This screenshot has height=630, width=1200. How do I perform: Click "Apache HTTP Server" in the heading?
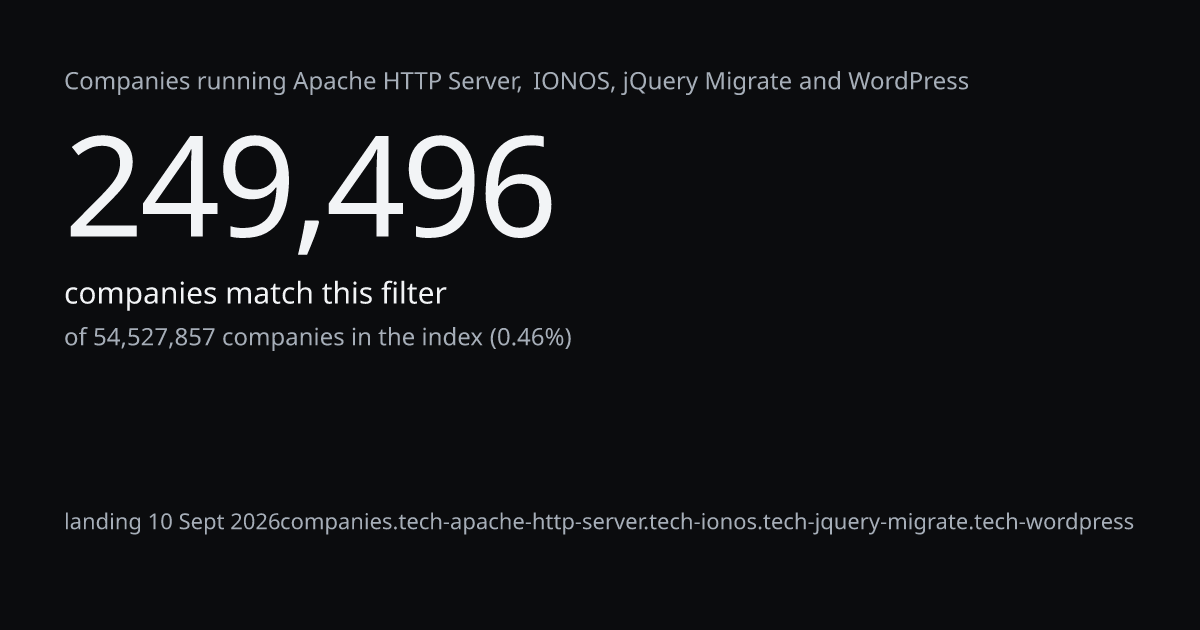click(406, 82)
